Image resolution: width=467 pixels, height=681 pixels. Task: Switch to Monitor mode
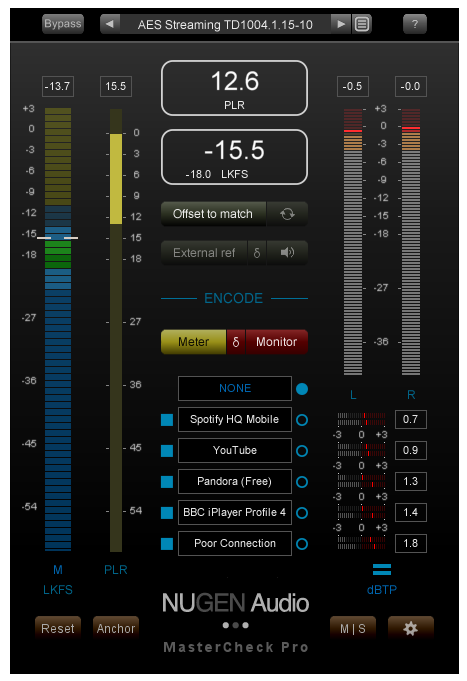point(277,342)
